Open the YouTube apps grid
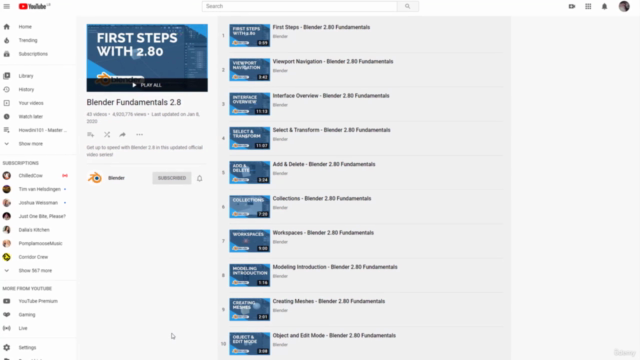 point(588,7)
